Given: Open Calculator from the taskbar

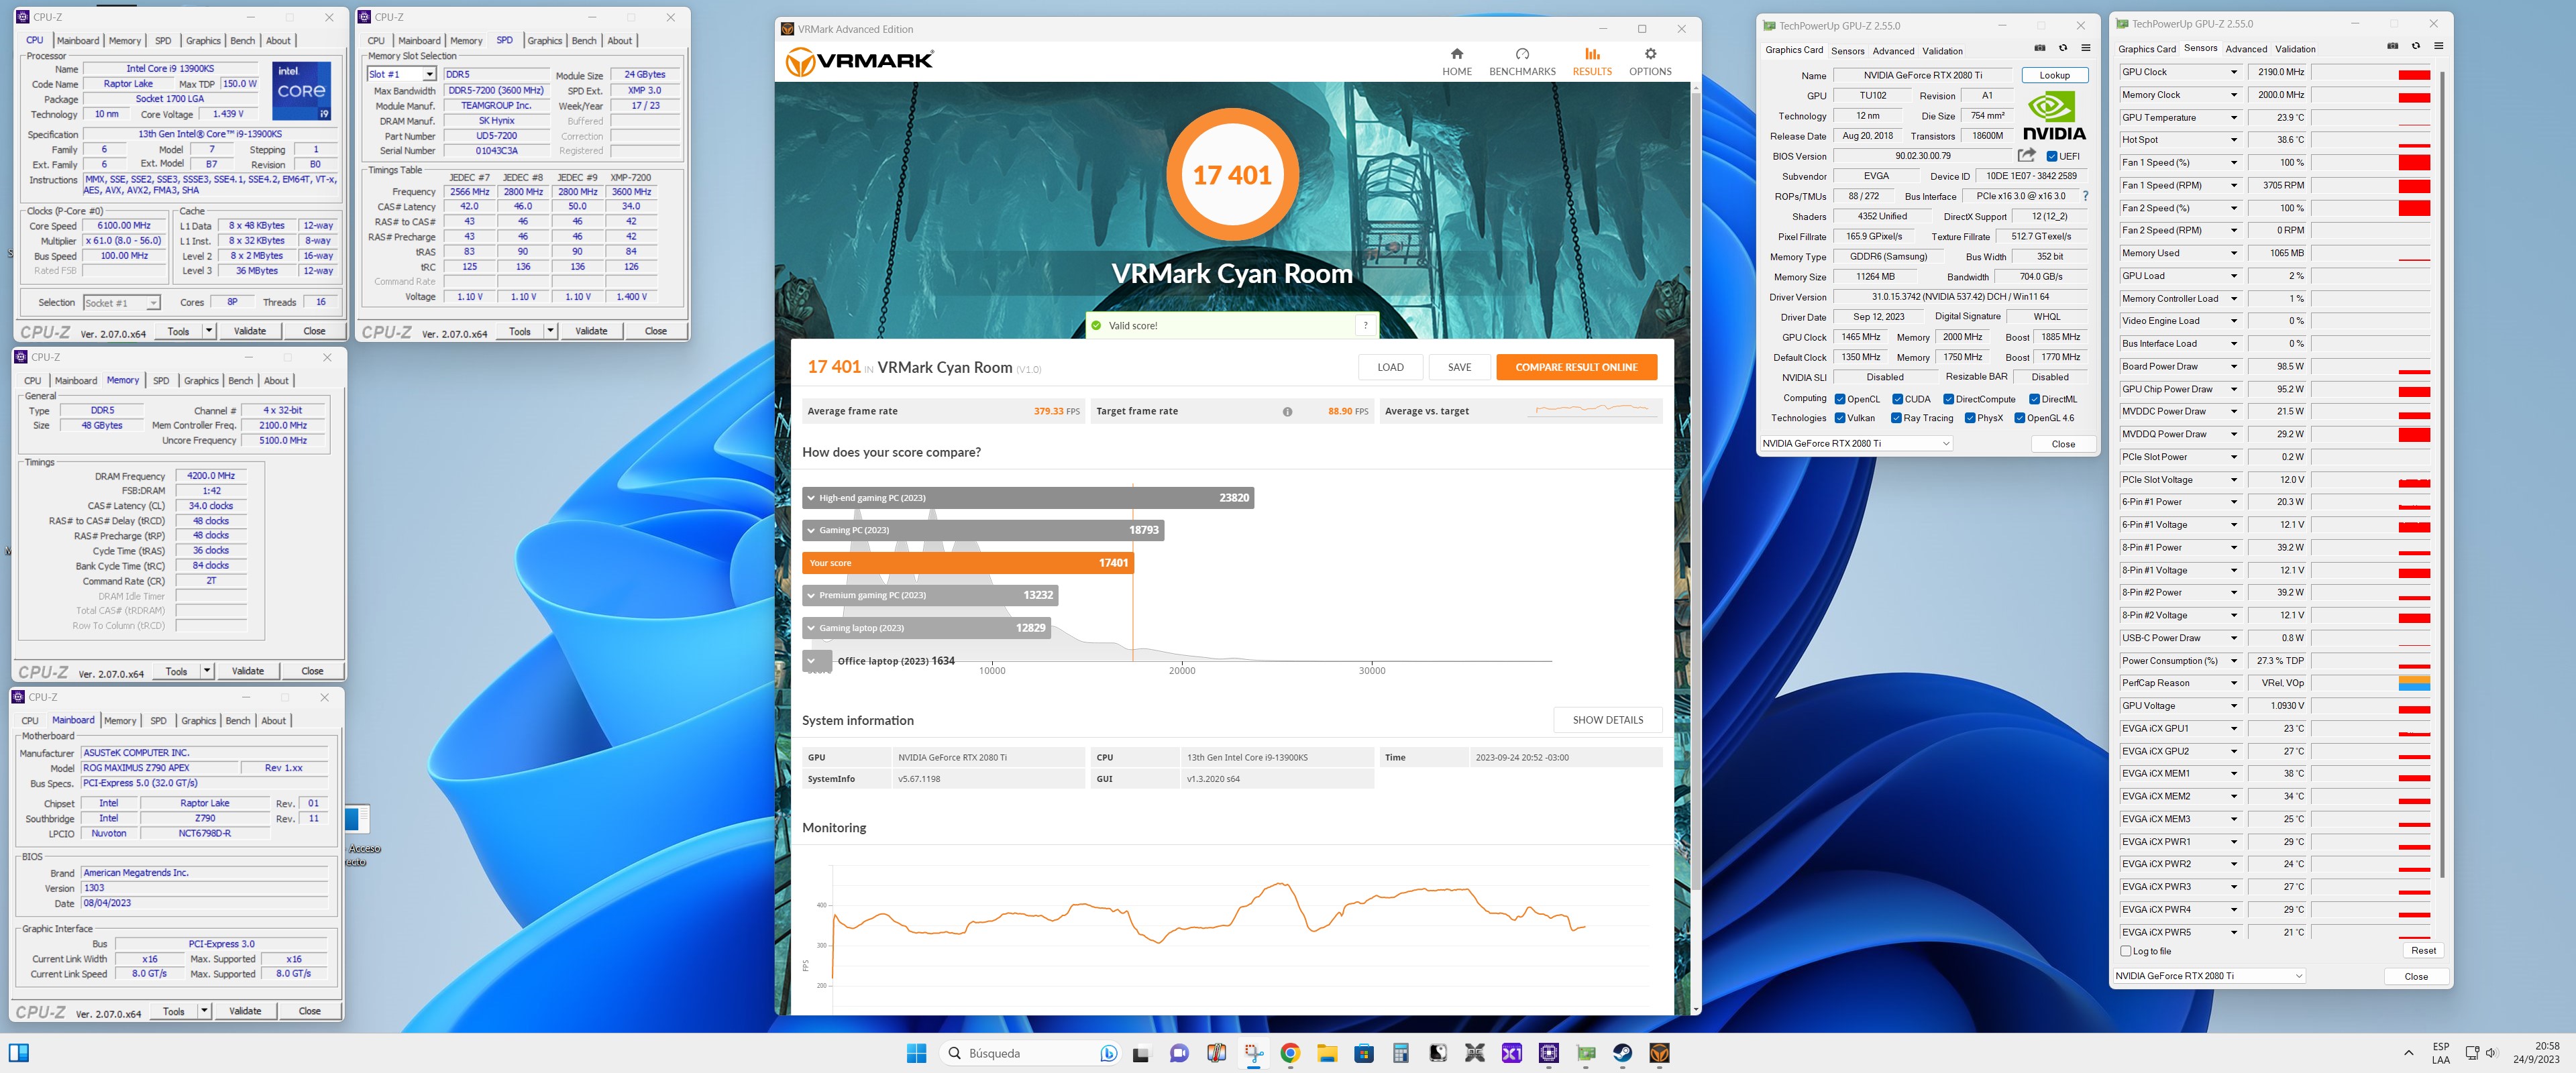Looking at the screenshot, I should 1400,1053.
